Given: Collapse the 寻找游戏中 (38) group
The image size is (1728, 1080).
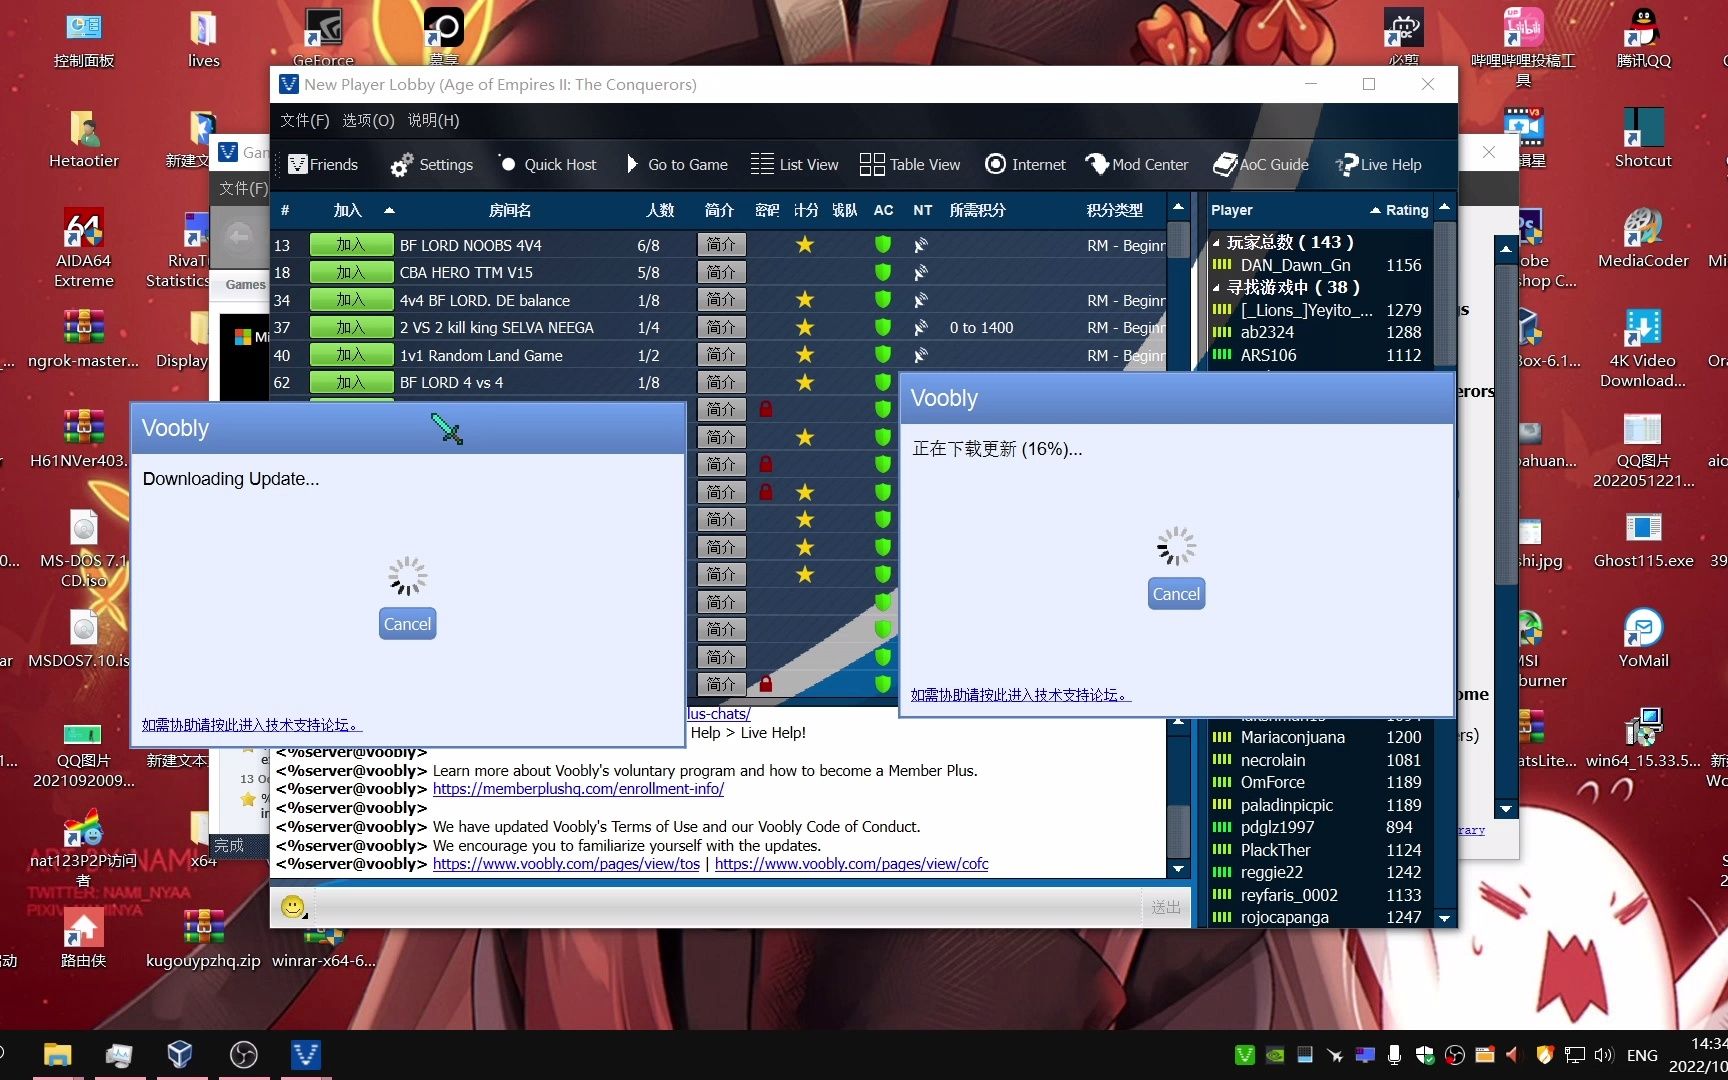Looking at the screenshot, I should click(x=1216, y=287).
